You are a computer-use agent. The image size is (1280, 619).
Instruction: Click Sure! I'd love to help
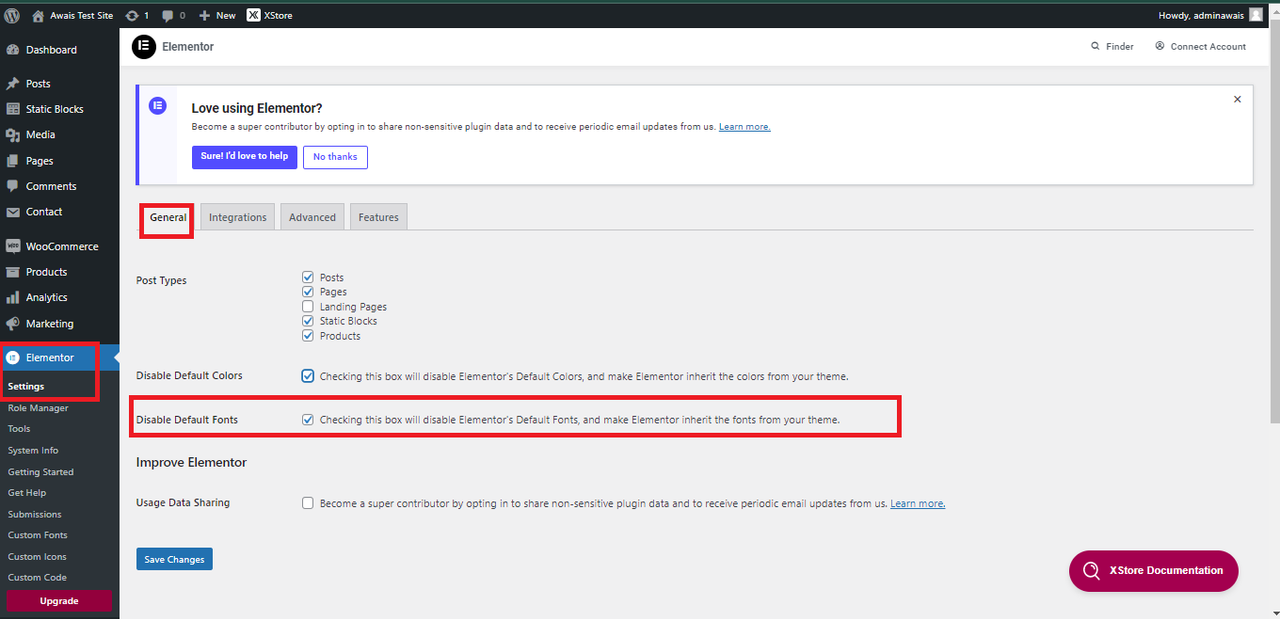click(244, 157)
